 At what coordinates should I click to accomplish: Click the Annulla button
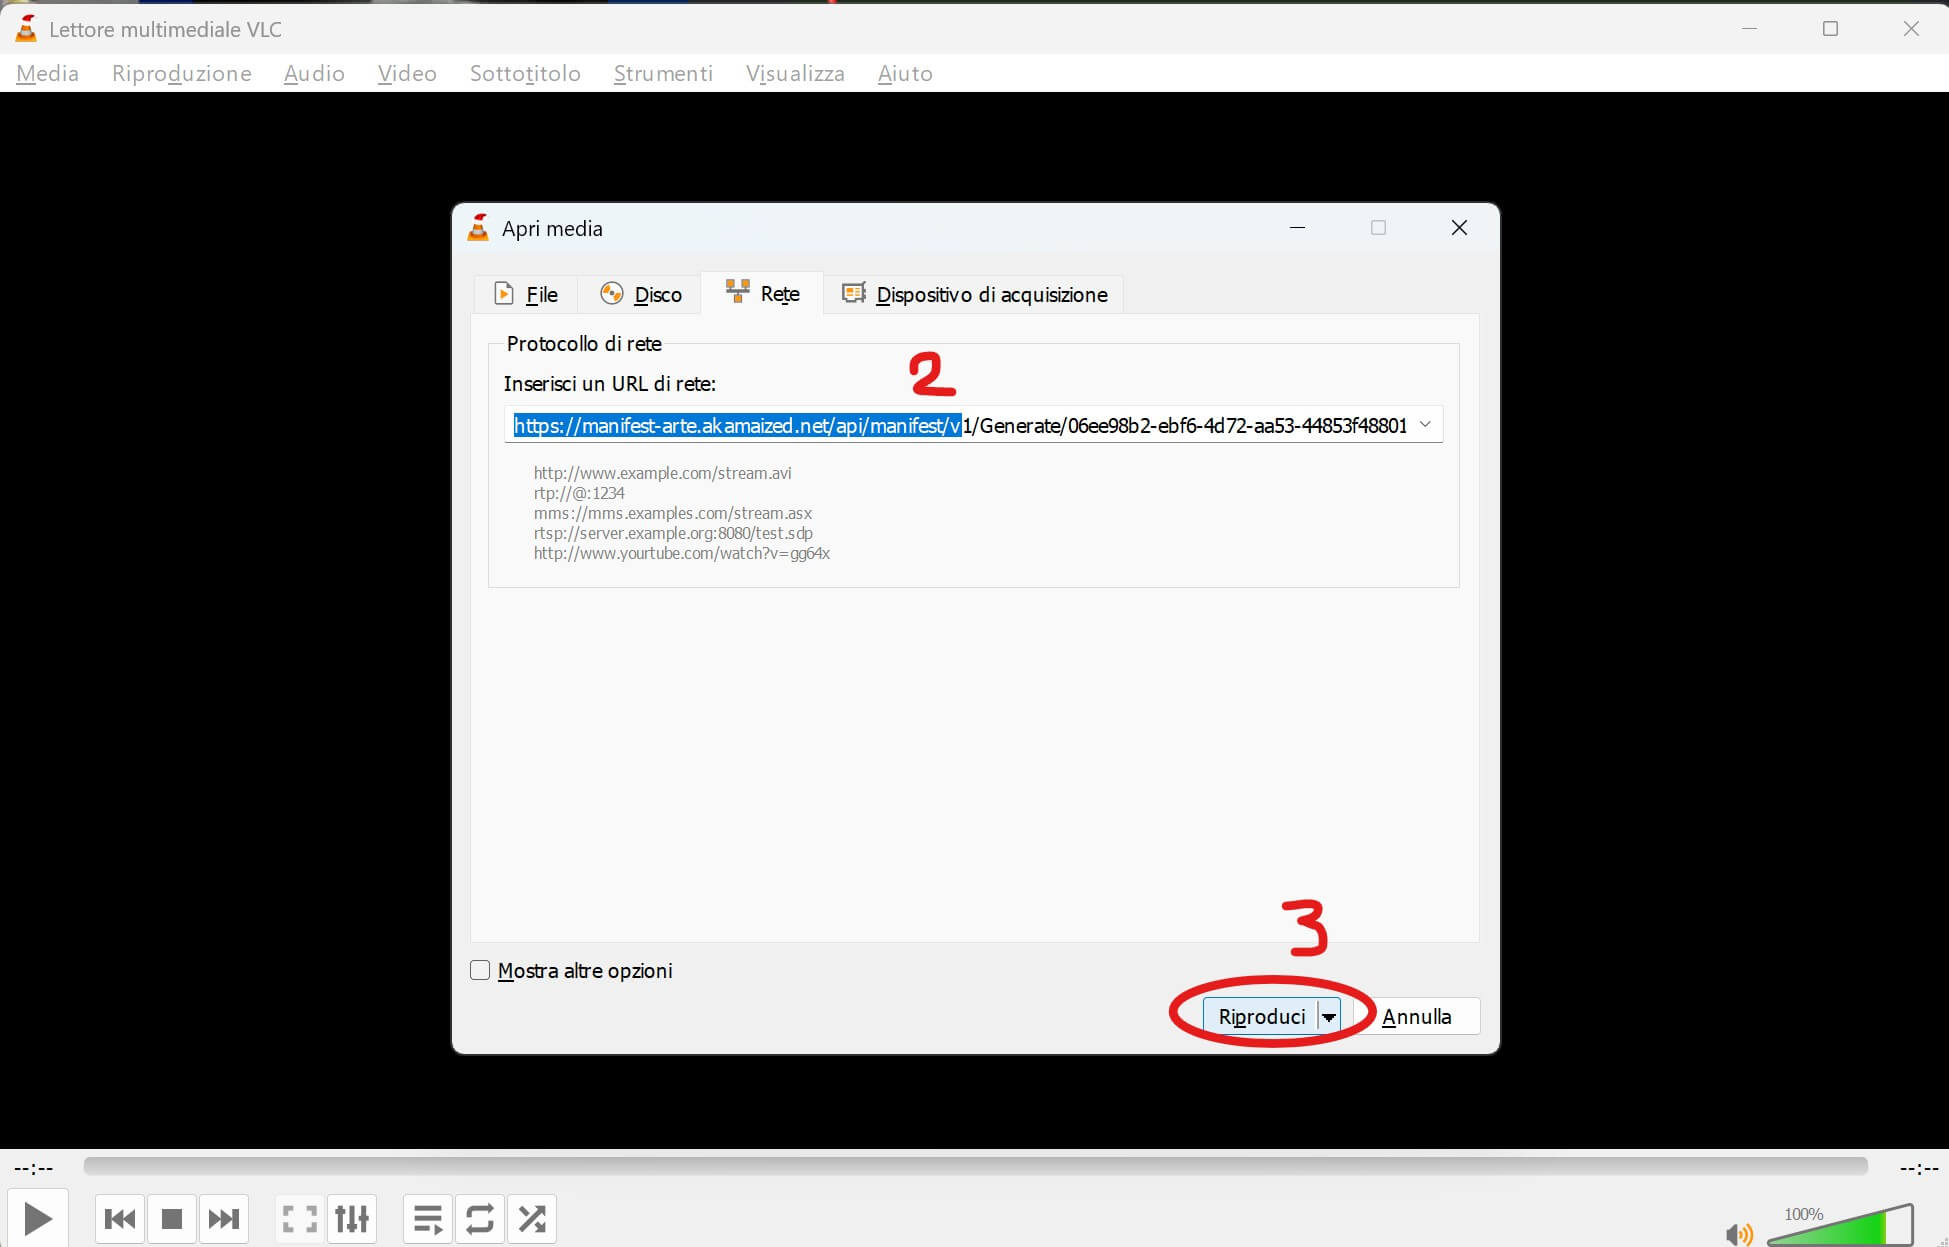click(x=1416, y=1017)
